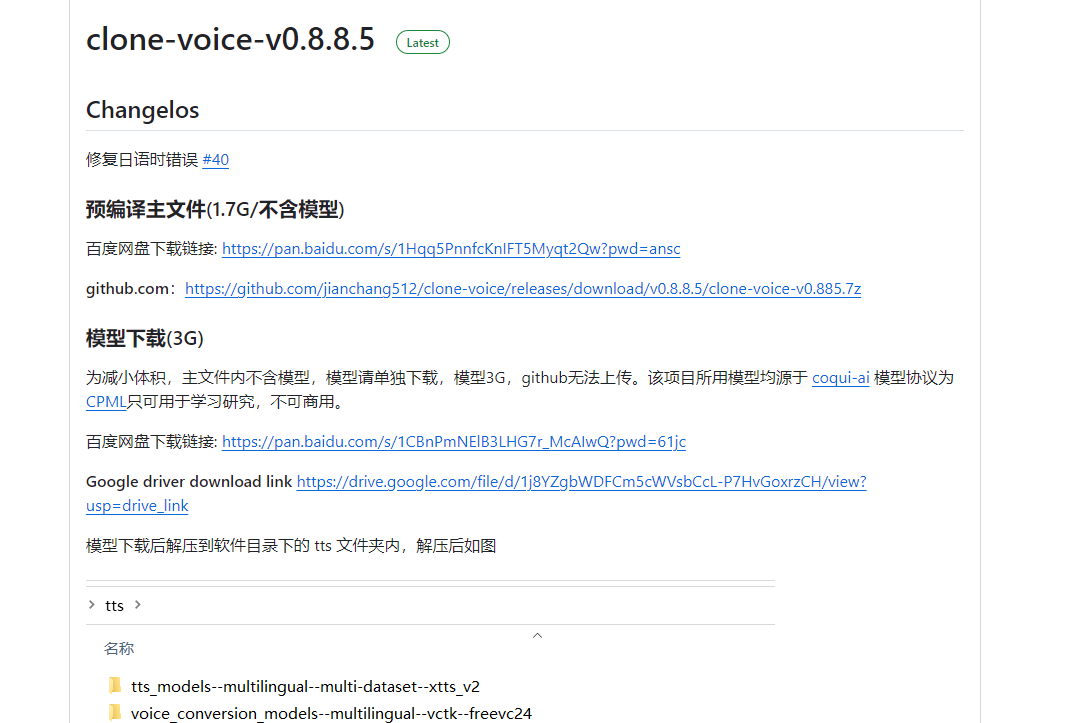This screenshot has height=723, width=1077.
Task: Open the Baidu pan link with pwd=61jc
Action: (x=454, y=441)
